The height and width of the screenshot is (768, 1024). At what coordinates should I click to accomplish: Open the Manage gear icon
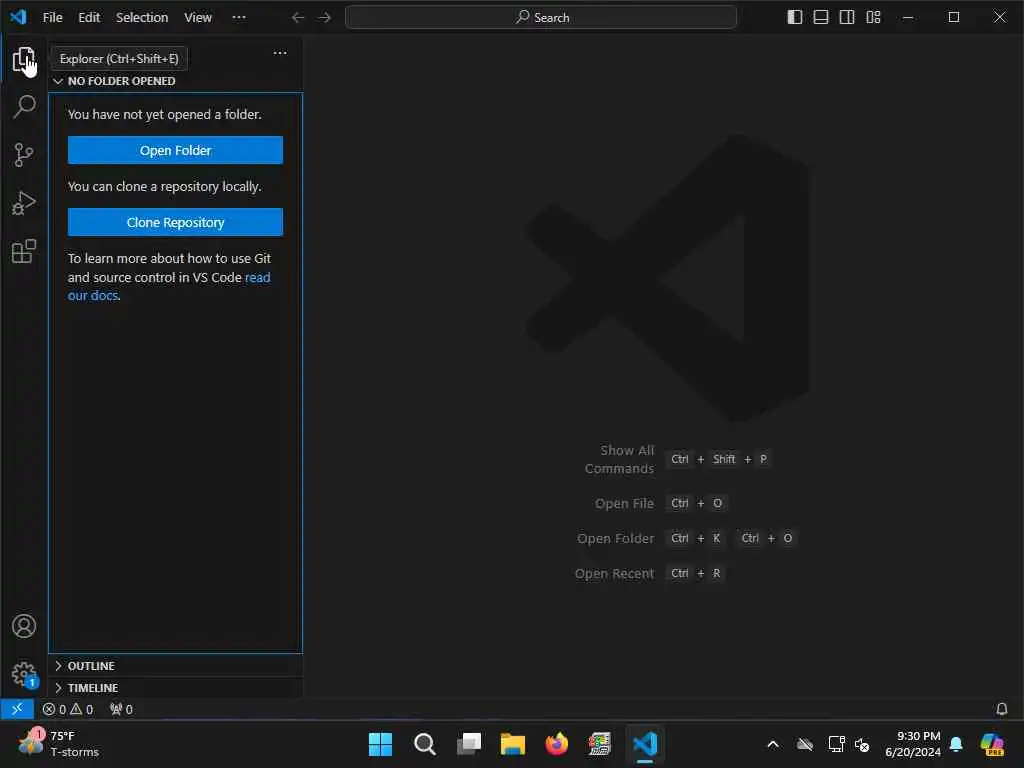24,674
